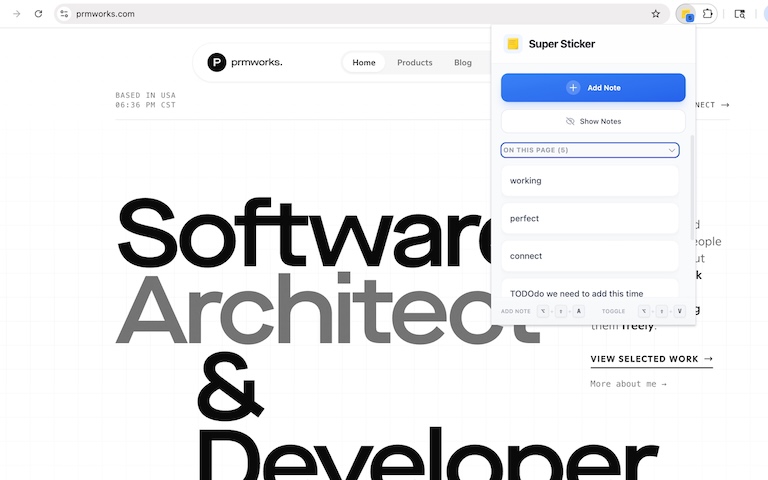This screenshot has width=768, height=480.
Task: Open the TODO note about adding time
Action: pos(590,289)
